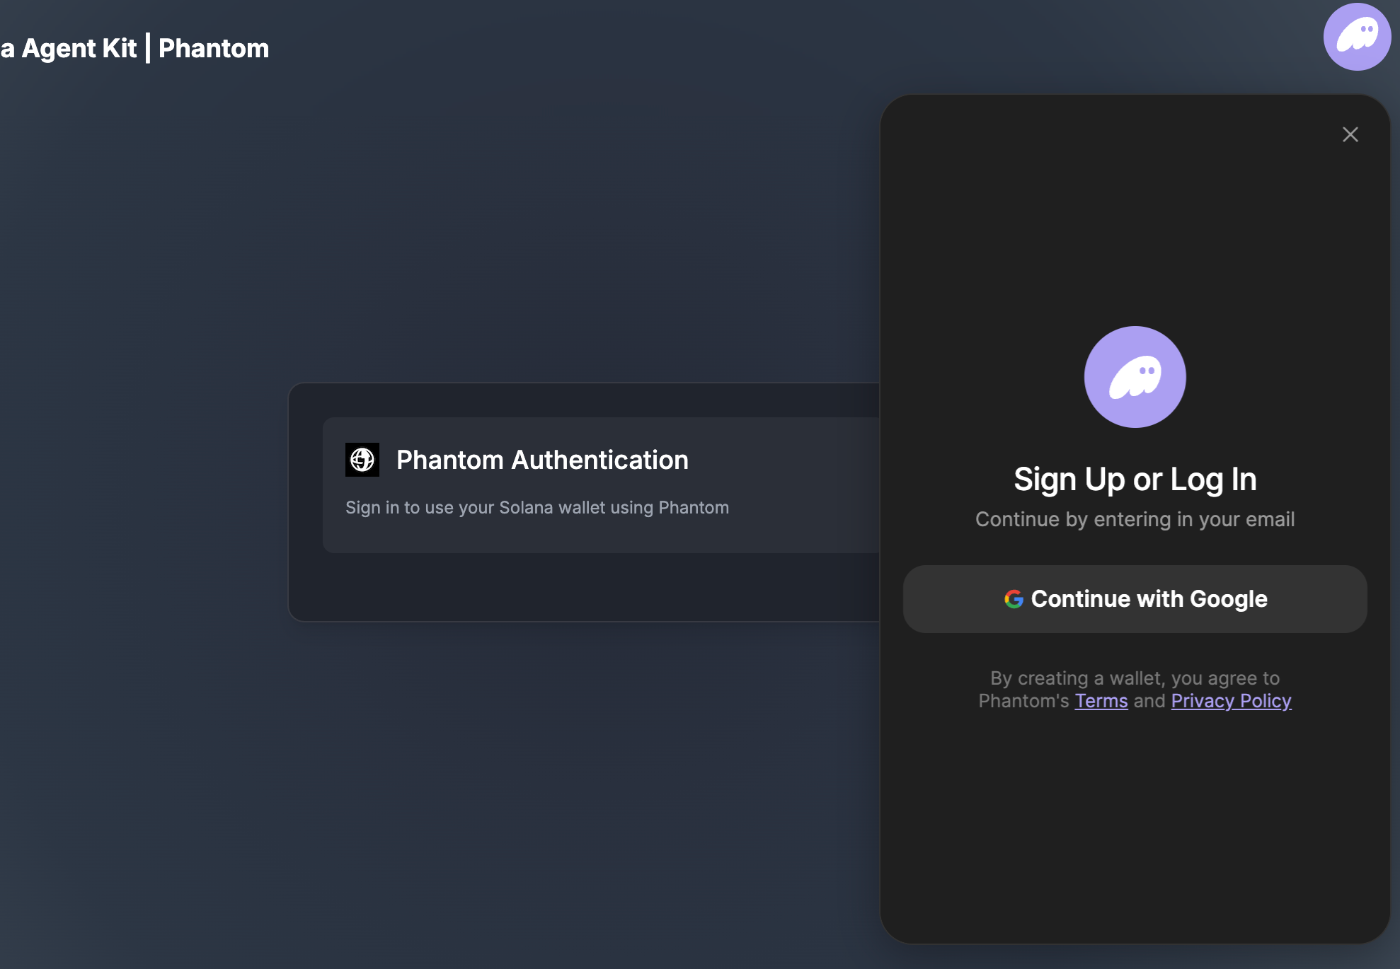Click the 'Sign Up or Log In' heading
This screenshot has height=969, width=1400.
click(1135, 480)
